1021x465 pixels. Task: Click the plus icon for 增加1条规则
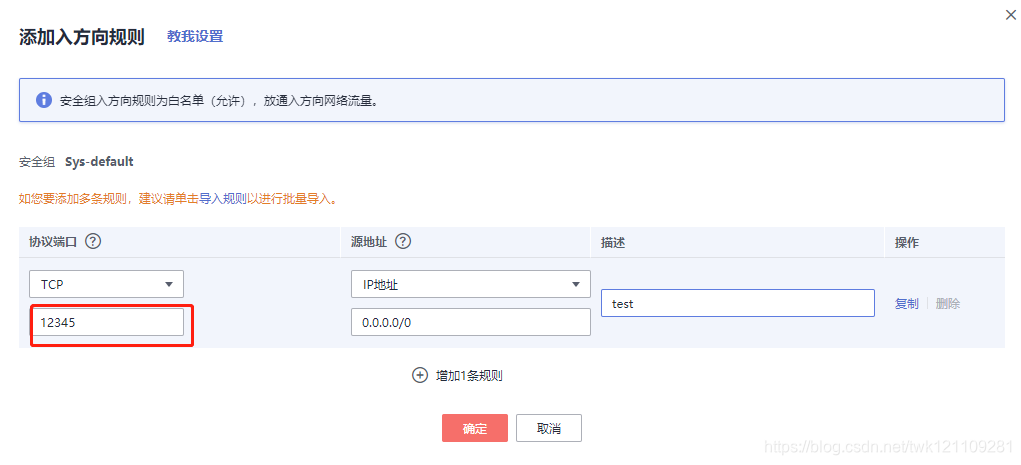click(420, 375)
